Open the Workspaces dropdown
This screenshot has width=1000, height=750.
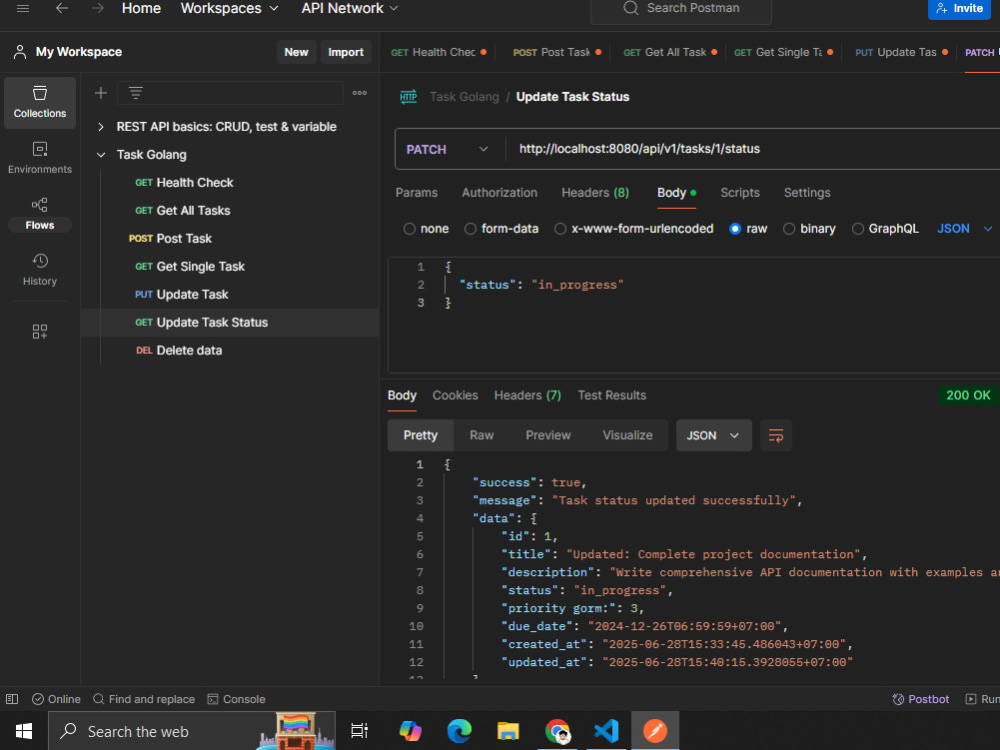(x=230, y=8)
